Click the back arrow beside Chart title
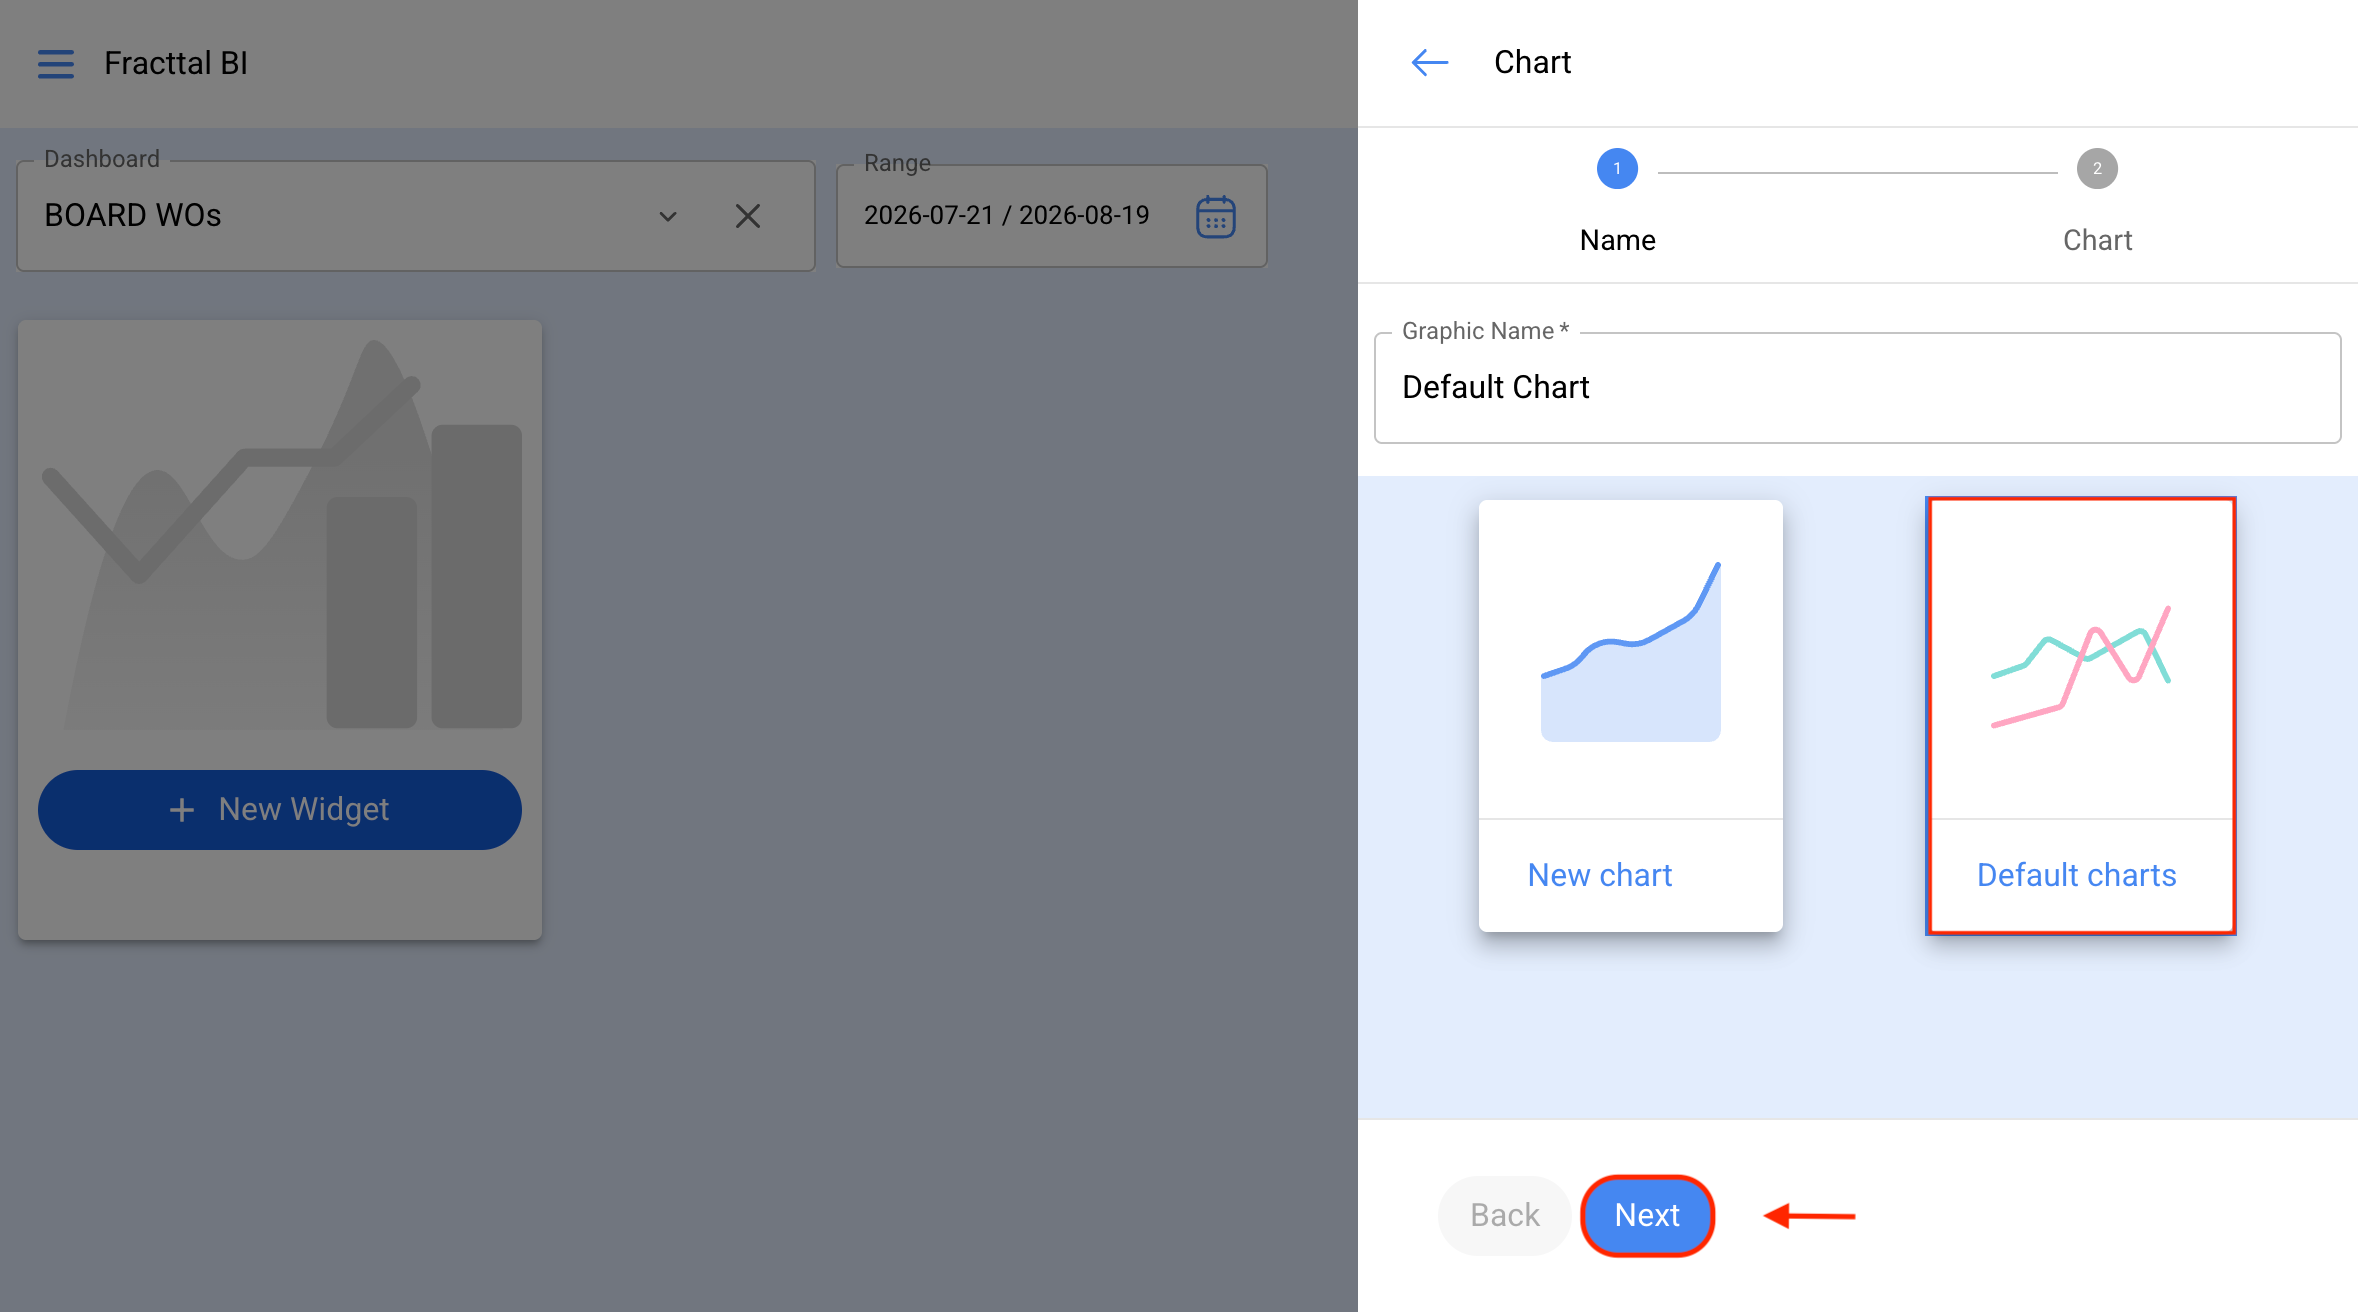Viewport: 2358px width, 1312px height. click(1429, 63)
